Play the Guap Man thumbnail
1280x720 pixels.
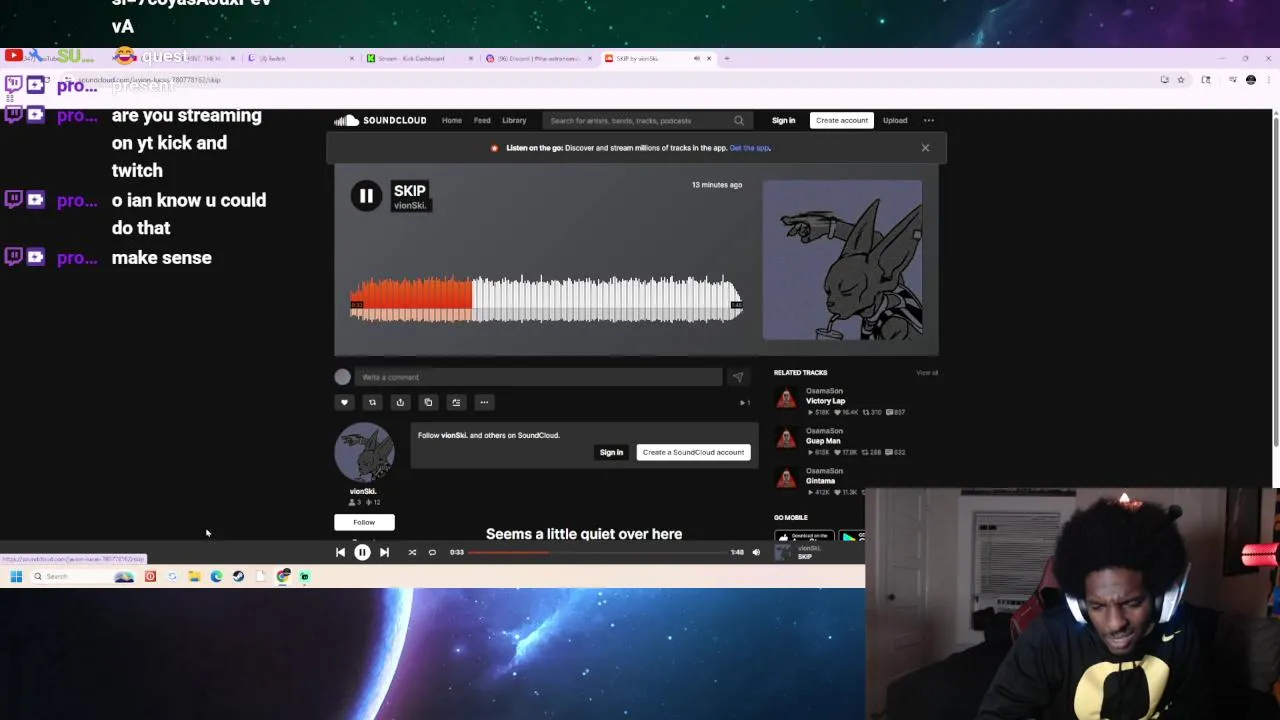click(x=787, y=439)
